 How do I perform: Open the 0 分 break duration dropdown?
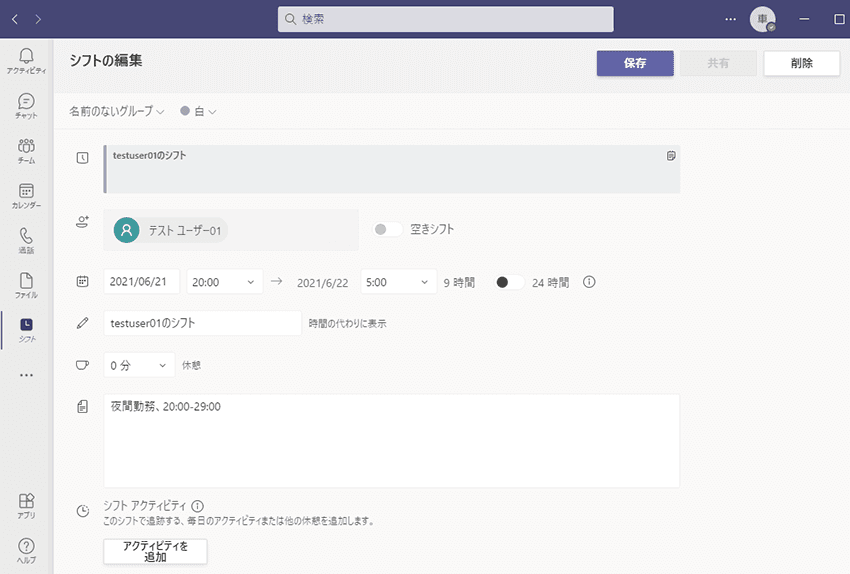click(139, 365)
